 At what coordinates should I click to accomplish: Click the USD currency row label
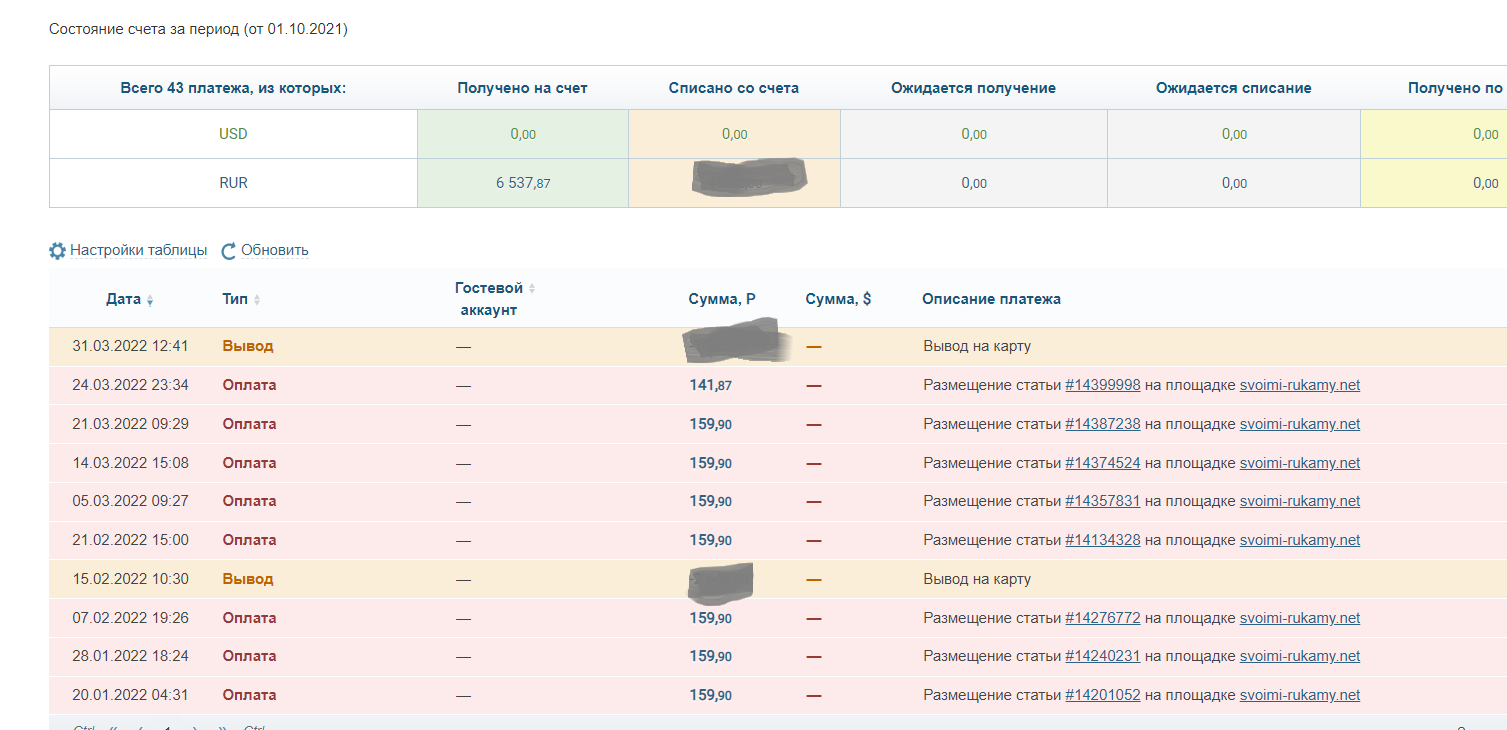(233, 134)
